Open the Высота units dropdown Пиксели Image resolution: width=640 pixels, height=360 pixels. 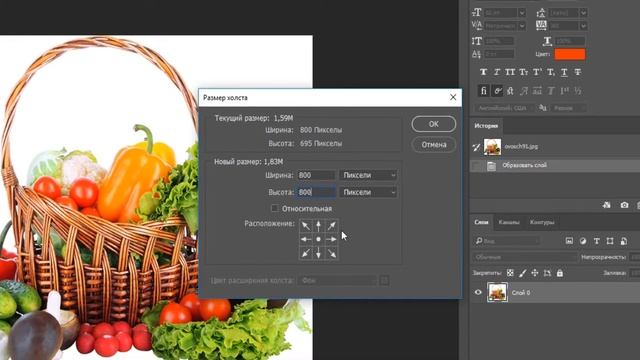(x=368, y=192)
